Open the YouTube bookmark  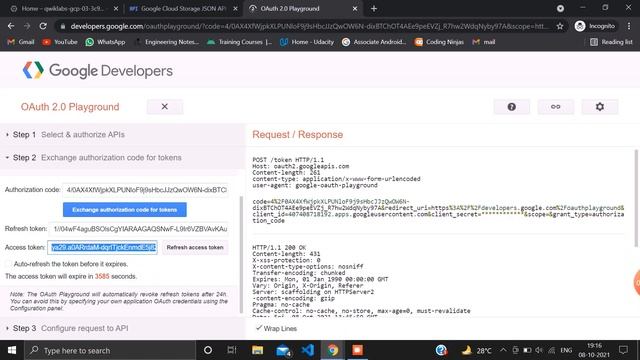coord(60,42)
